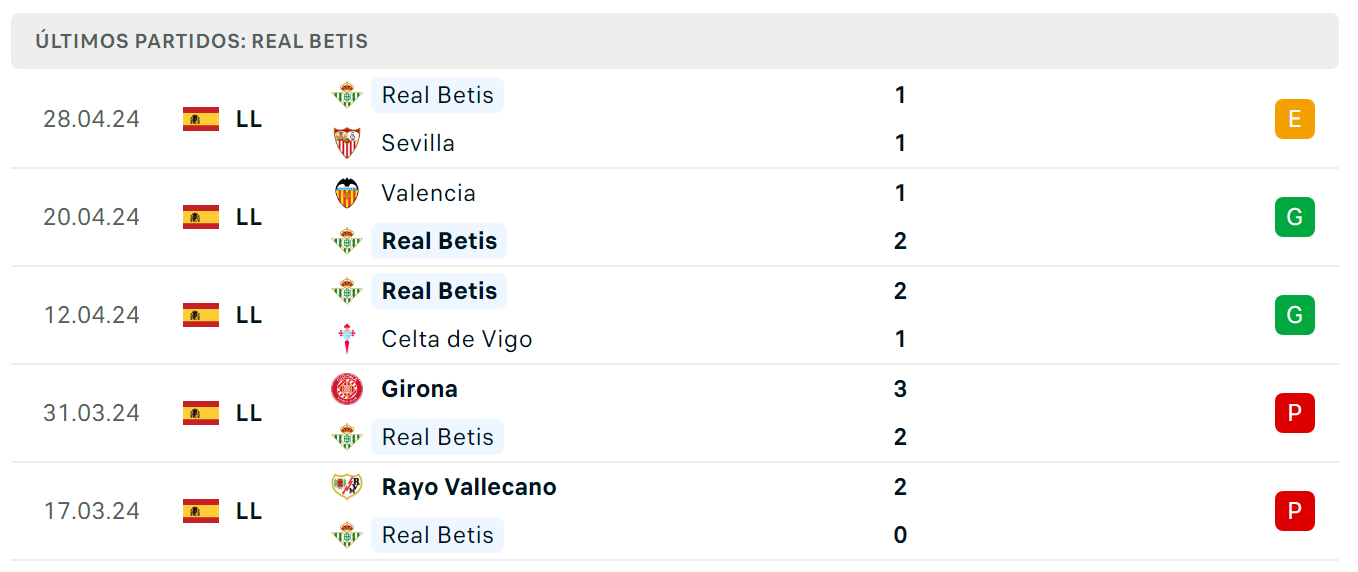The height and width of the screenshot is (572, 1358).
Task: Click green G badge for Valencia match
Action: (x=1295, y=217)
